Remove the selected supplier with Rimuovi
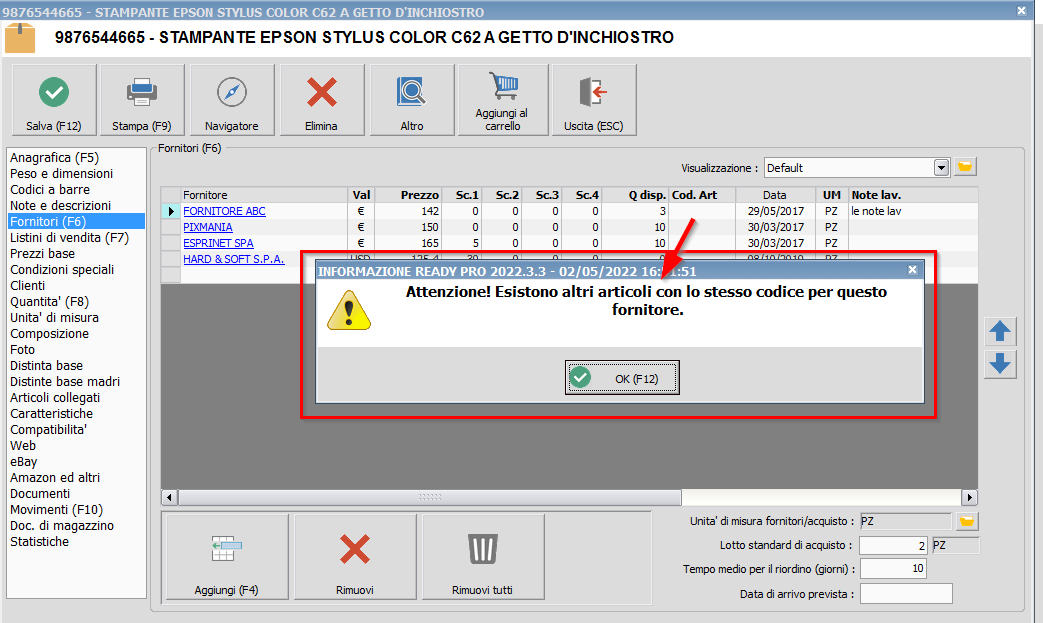Screen dimensions: 1043x623 [355, 557]
